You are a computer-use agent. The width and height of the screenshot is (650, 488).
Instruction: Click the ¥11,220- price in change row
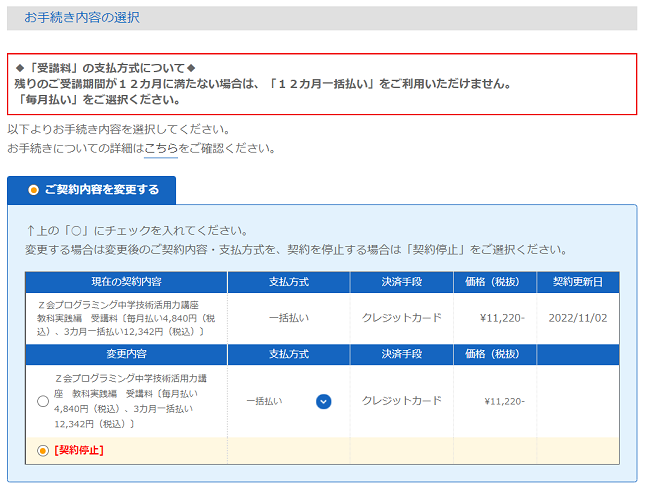pyautogui.click(x=504, y=401)
